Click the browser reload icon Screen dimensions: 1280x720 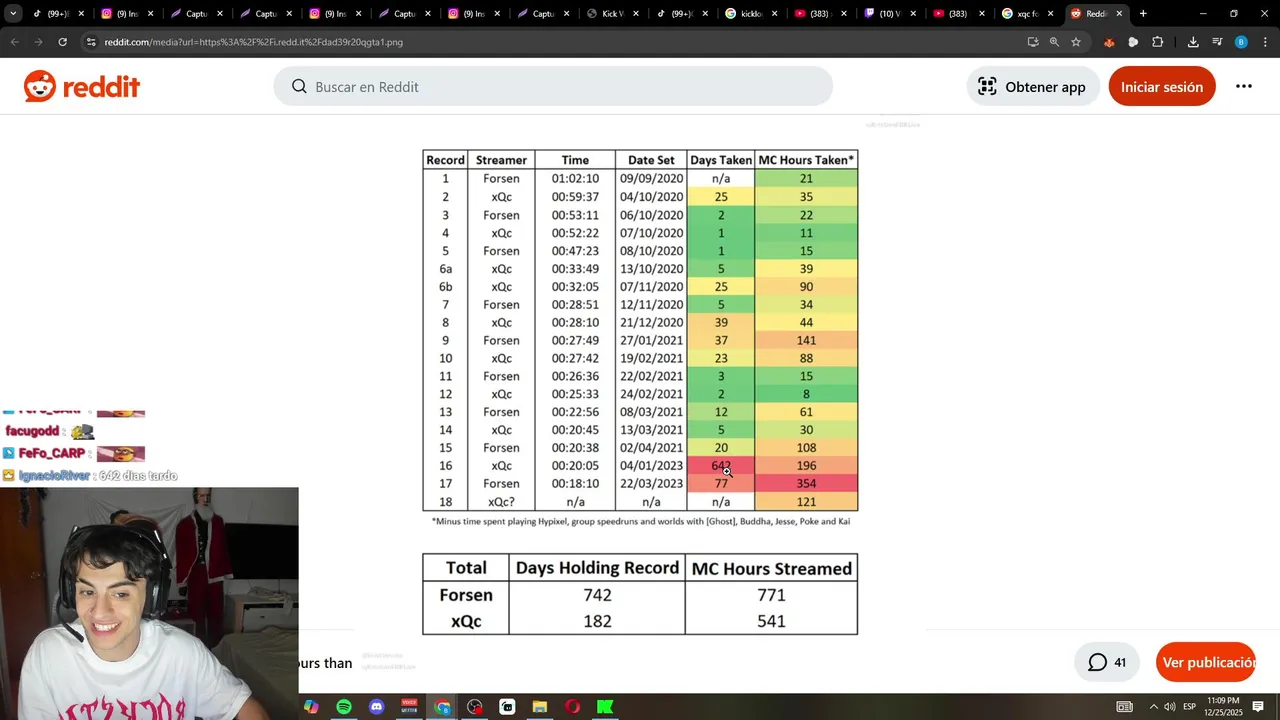coord(62,42)
